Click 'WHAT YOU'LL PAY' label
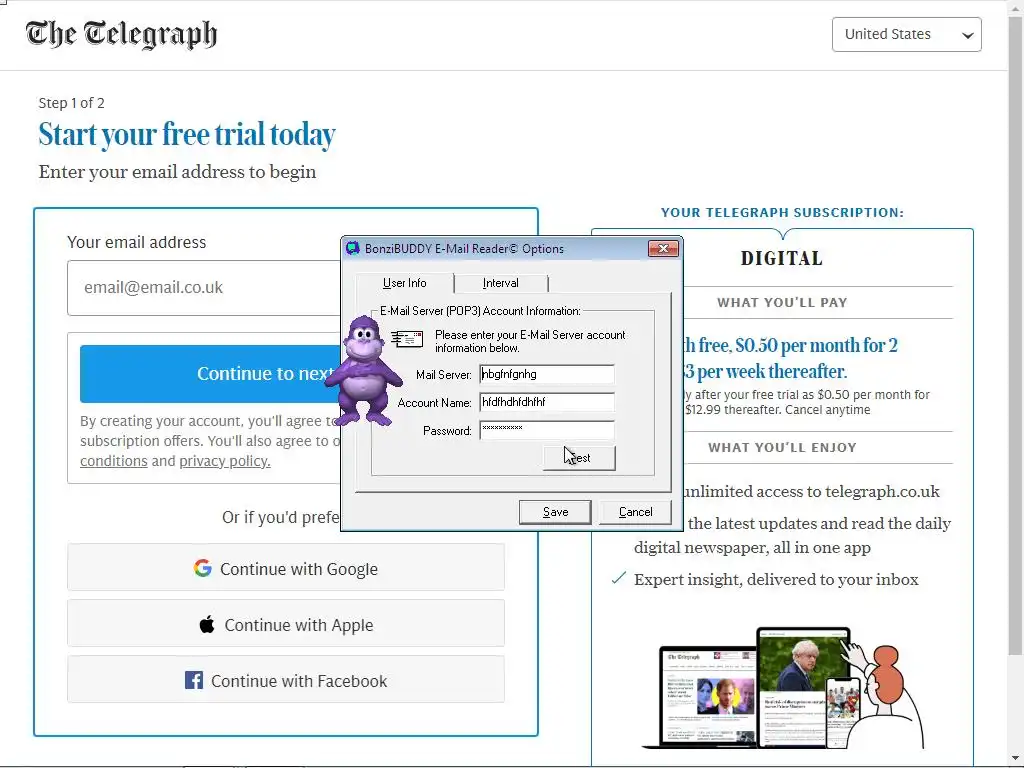This screenshot has width=1024, height=768. tap(782, 302)
